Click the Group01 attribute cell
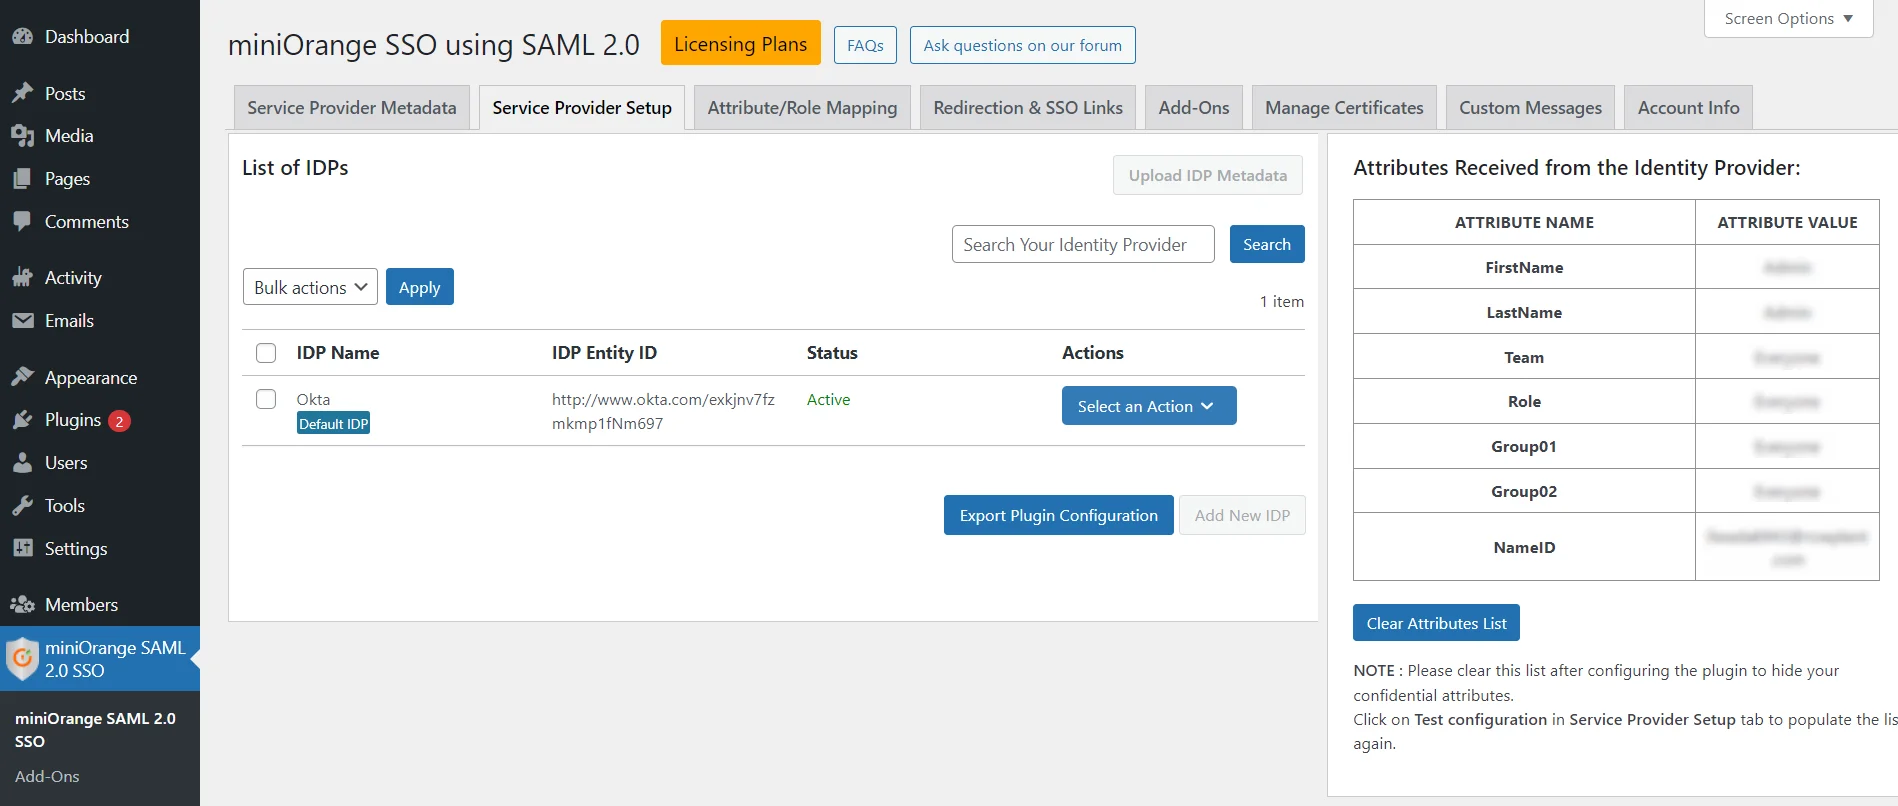The height and width of the screenshot is (806, 1898). point(1524,446)
